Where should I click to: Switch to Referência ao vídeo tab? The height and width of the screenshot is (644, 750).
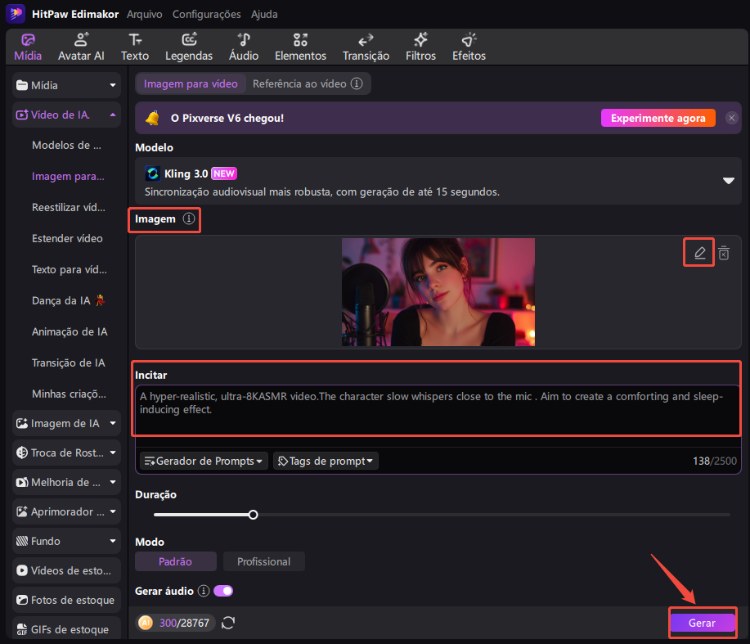click(299, 84)
